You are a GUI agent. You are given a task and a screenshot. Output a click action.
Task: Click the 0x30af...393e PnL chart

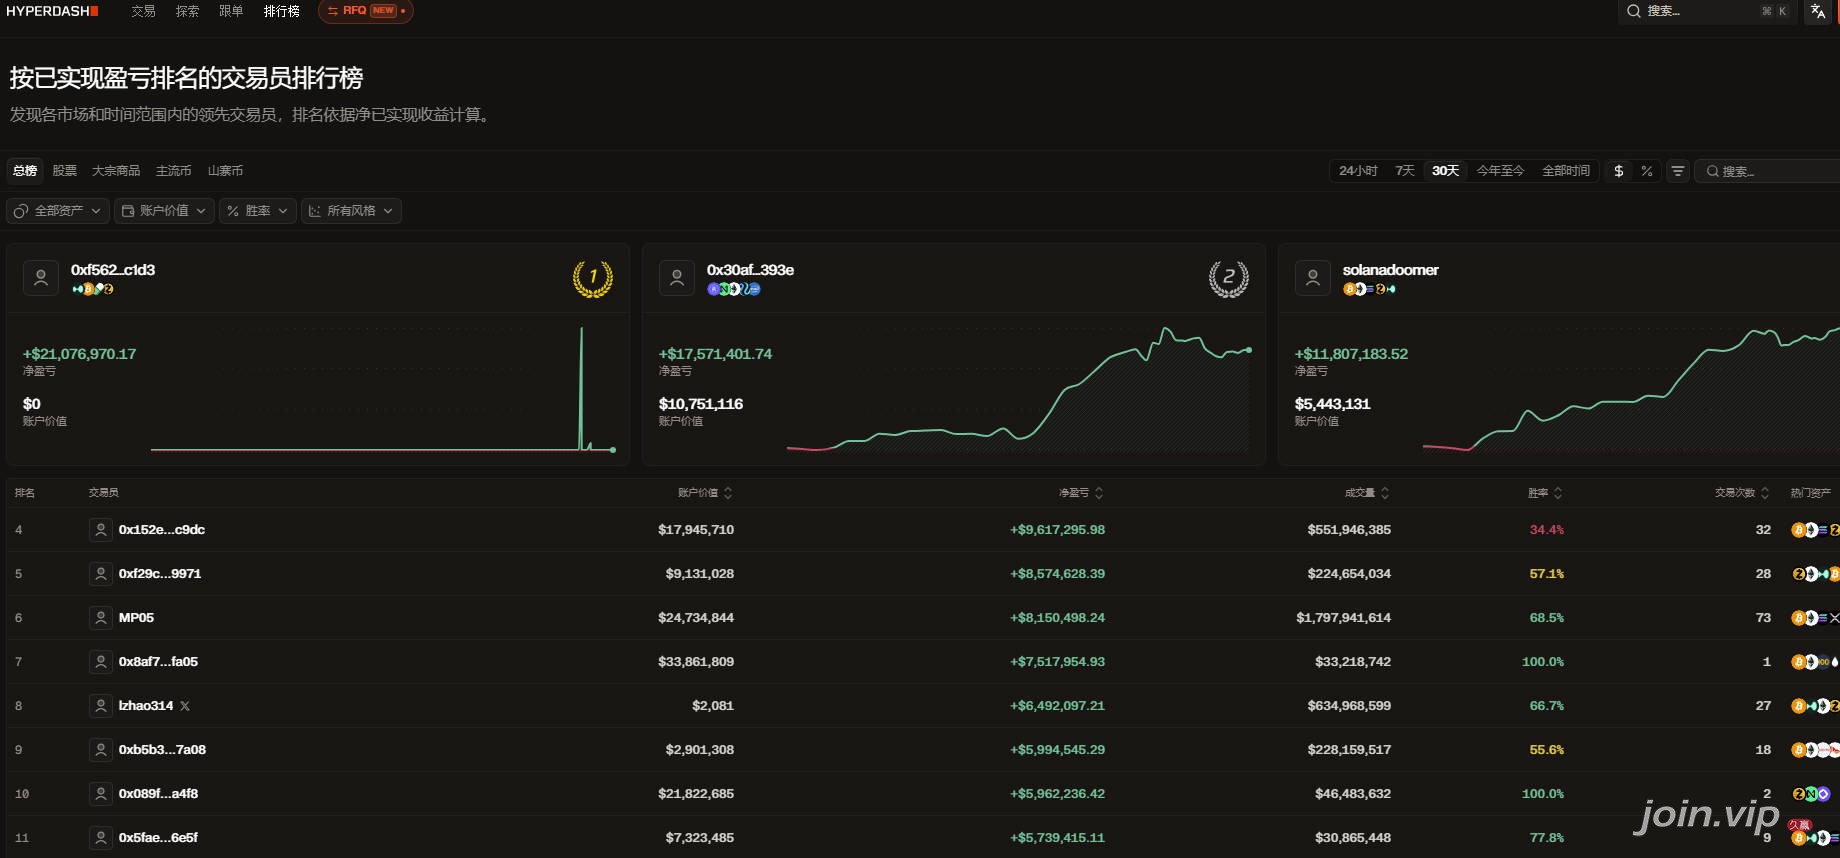(x=1018, y=388)
